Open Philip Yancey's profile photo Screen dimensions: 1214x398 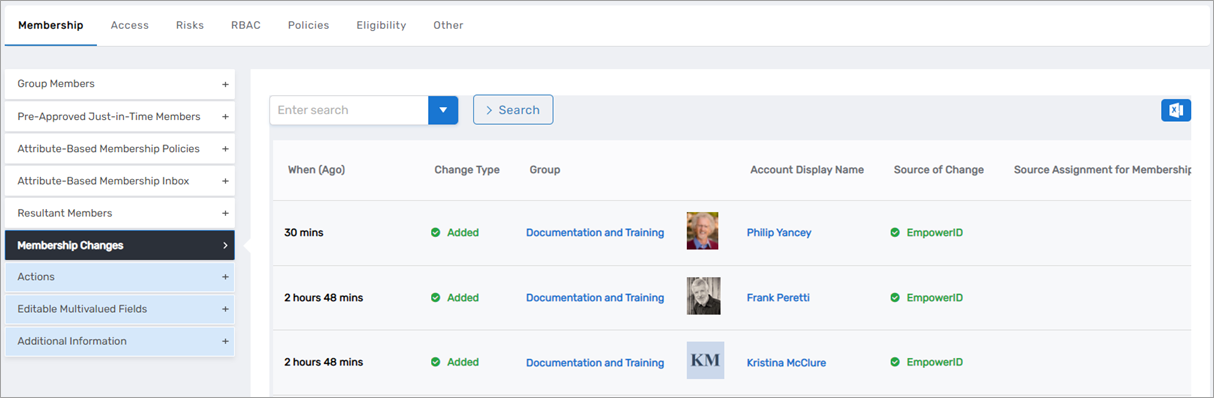703,231
